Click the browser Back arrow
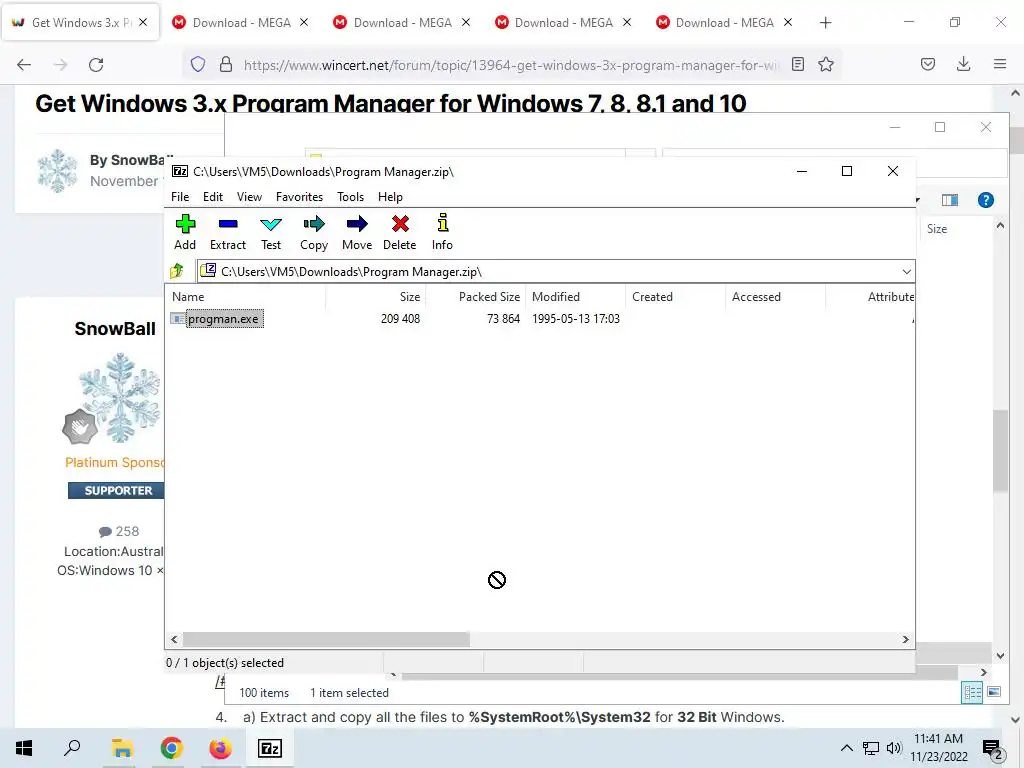This screenshot has height=768, width=1024. (24, 65)
